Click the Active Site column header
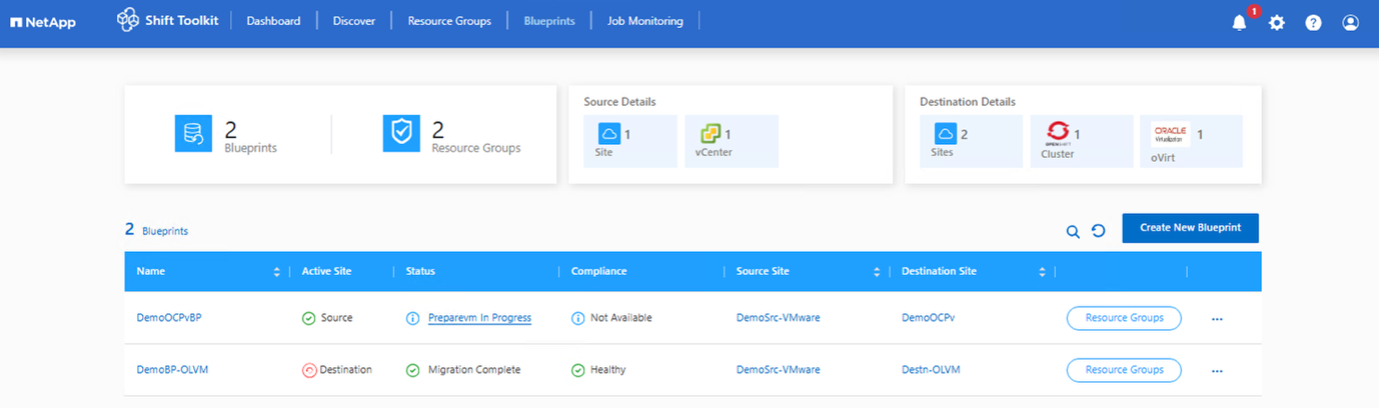Viewport: 1384px width, 412px height. [x=328, y=272]
